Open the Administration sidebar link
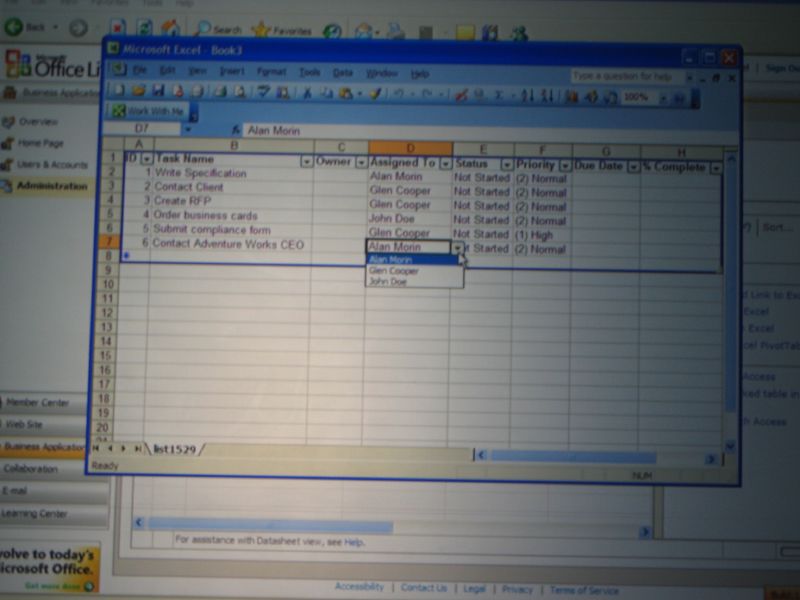Viewport: 800px width, 600px height. (x=52, y=186)
